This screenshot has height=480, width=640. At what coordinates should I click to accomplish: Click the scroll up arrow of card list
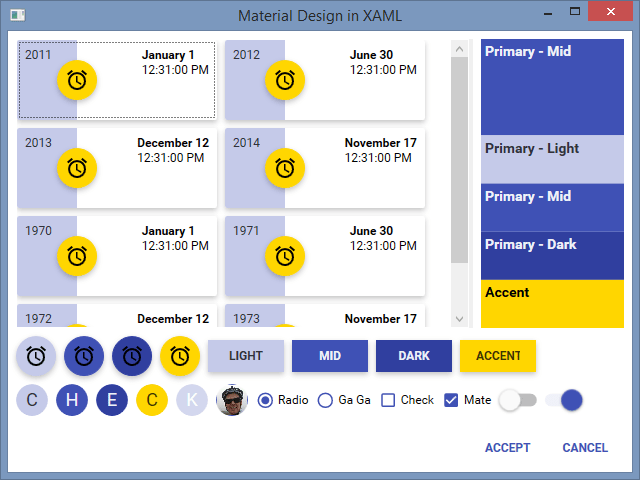(x=460, y=47)
